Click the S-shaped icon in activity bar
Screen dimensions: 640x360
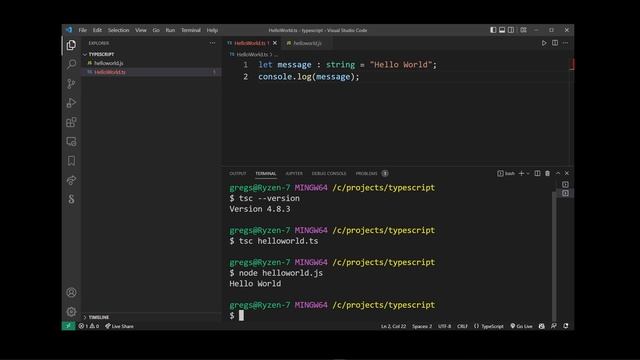point(71,199)
